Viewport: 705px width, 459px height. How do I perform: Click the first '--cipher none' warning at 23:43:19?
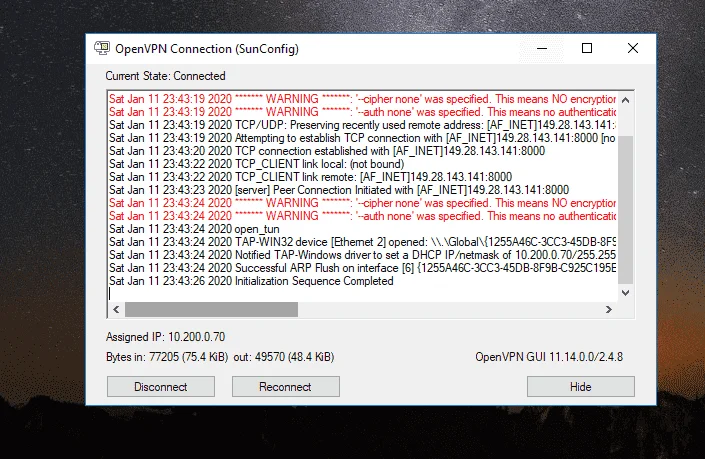(x=362, y=99)
